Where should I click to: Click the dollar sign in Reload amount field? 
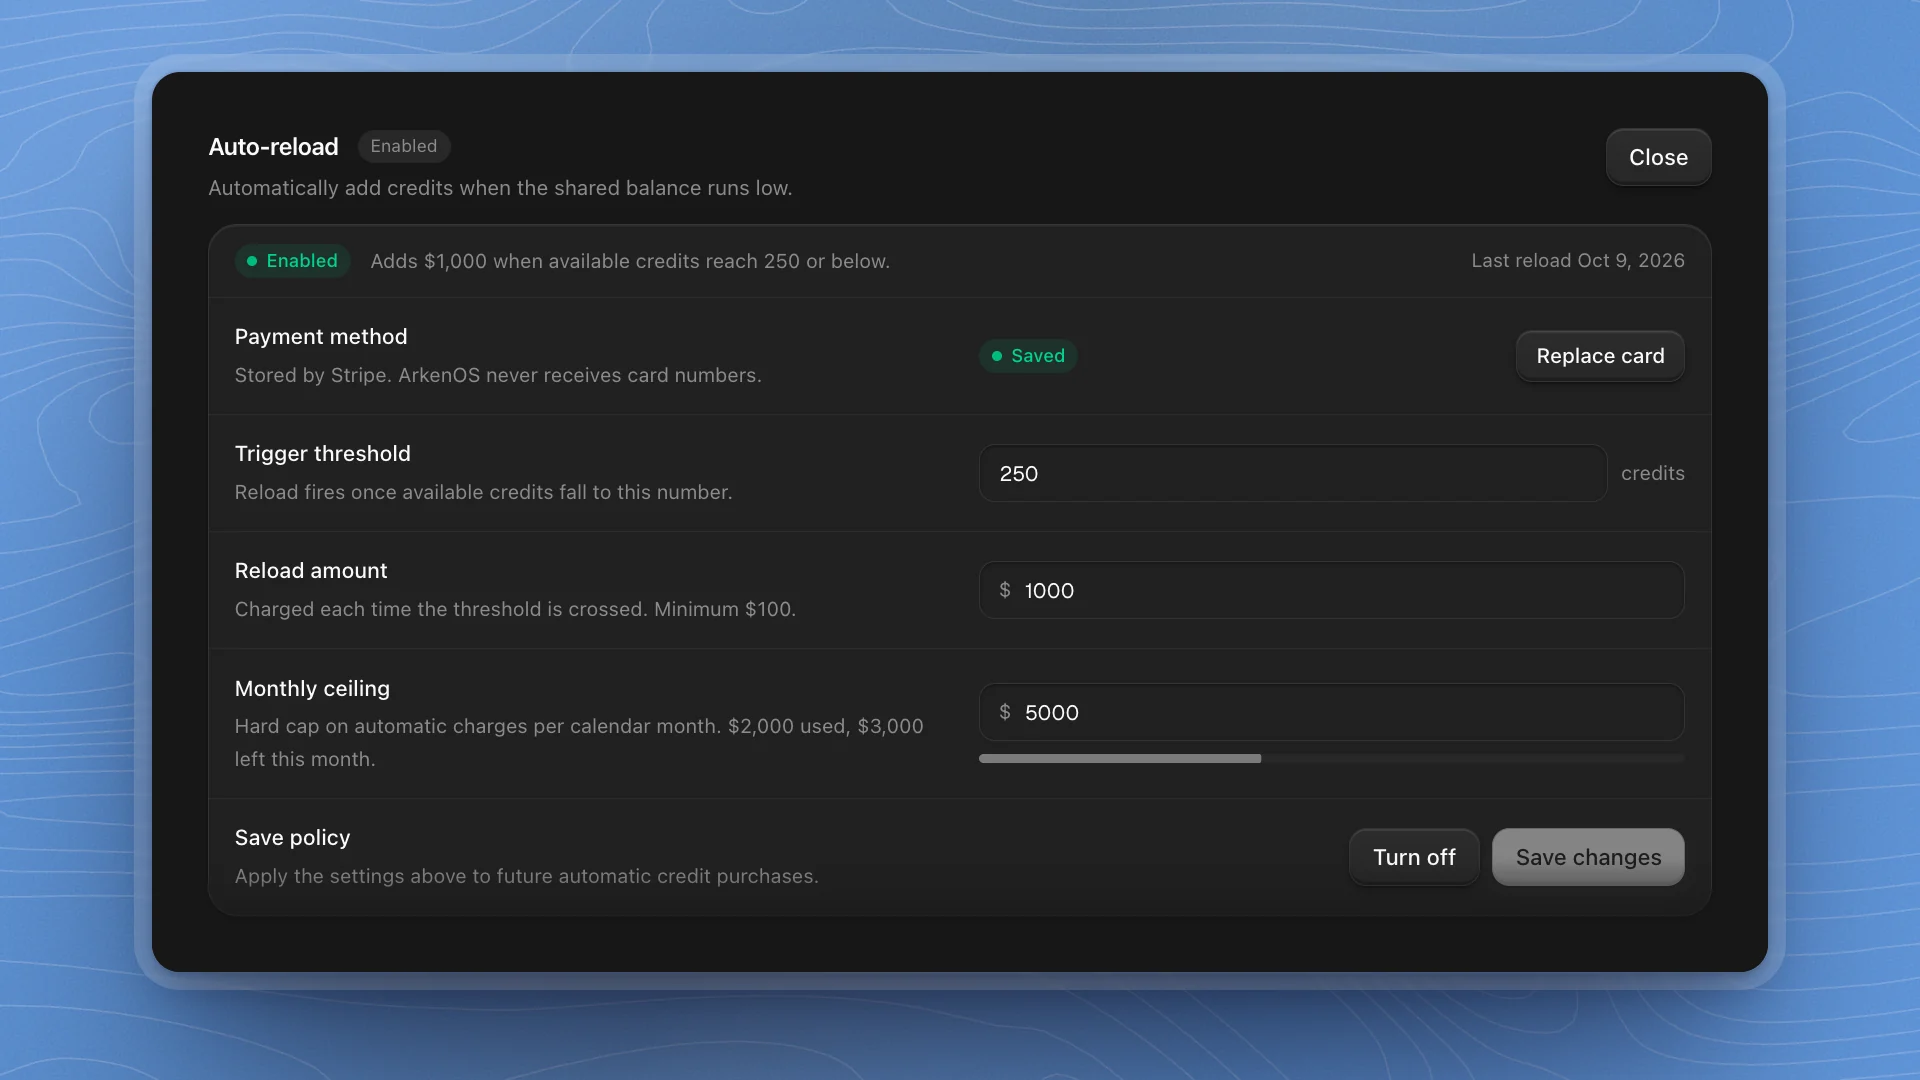[1005, 590]
